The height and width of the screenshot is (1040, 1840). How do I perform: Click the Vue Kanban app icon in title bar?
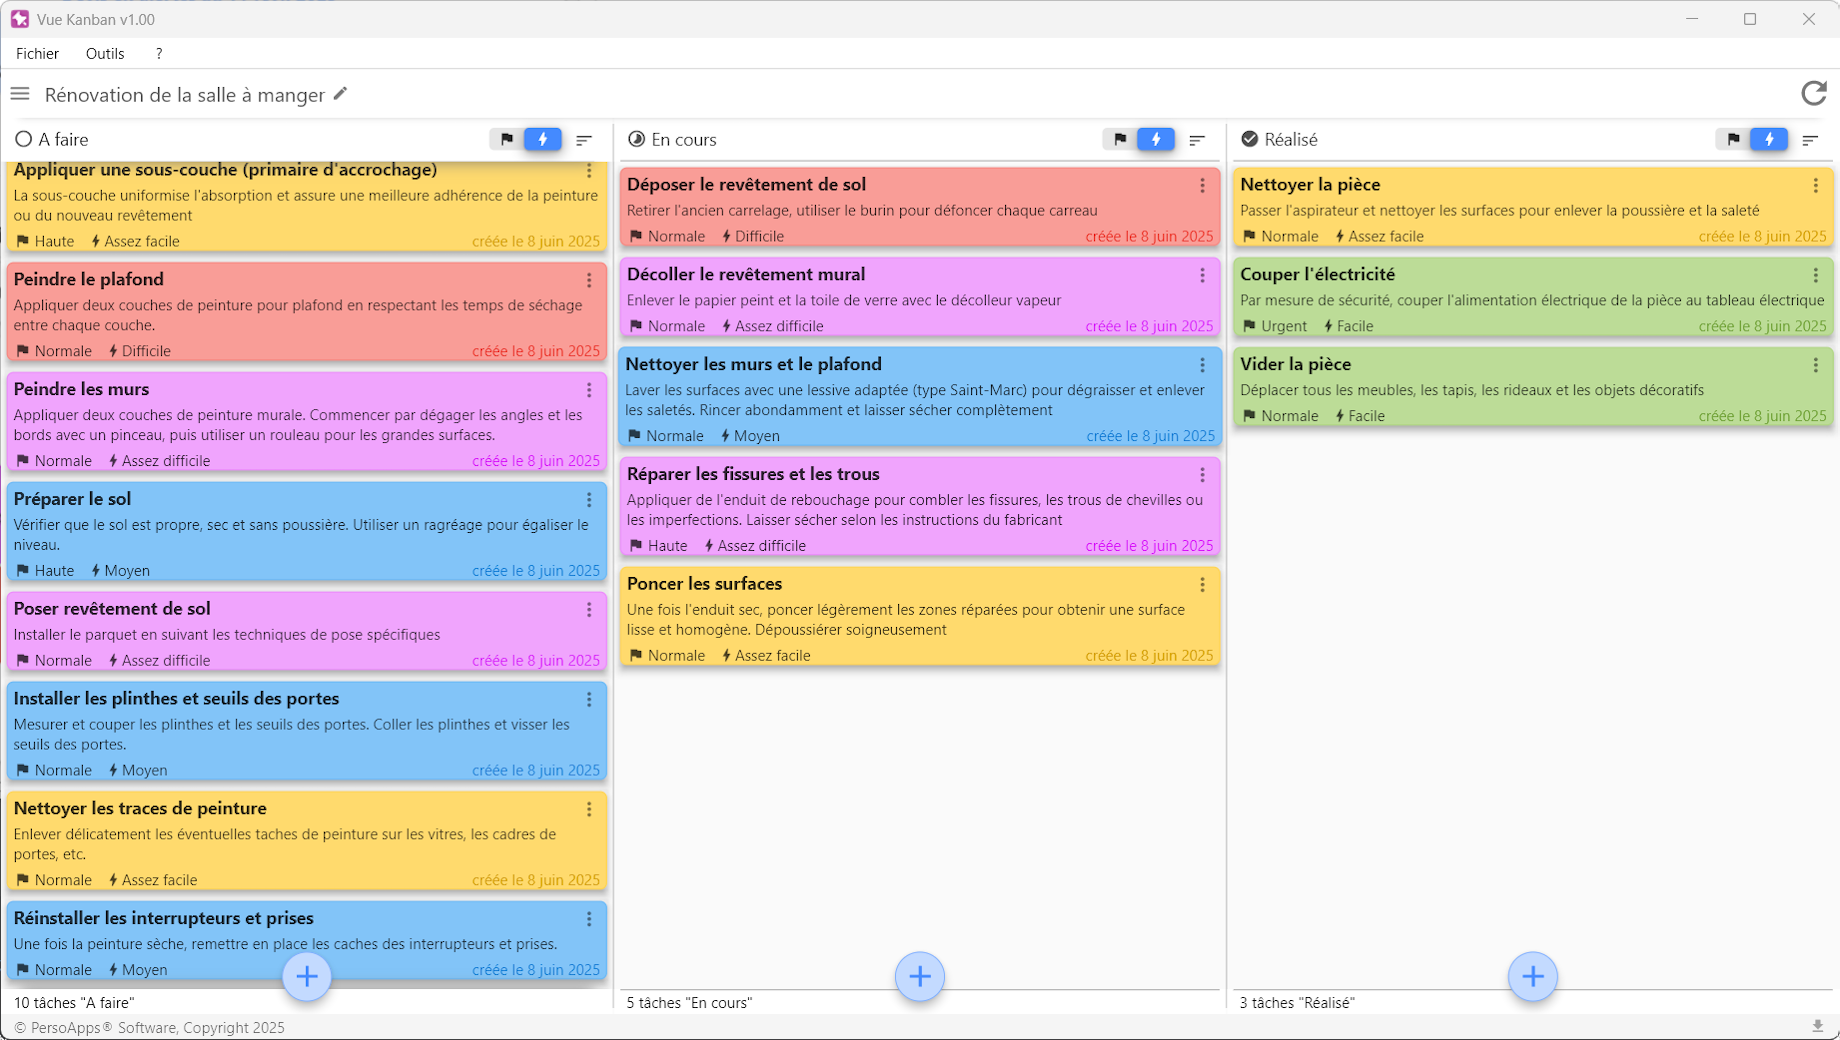coord(20,19)
